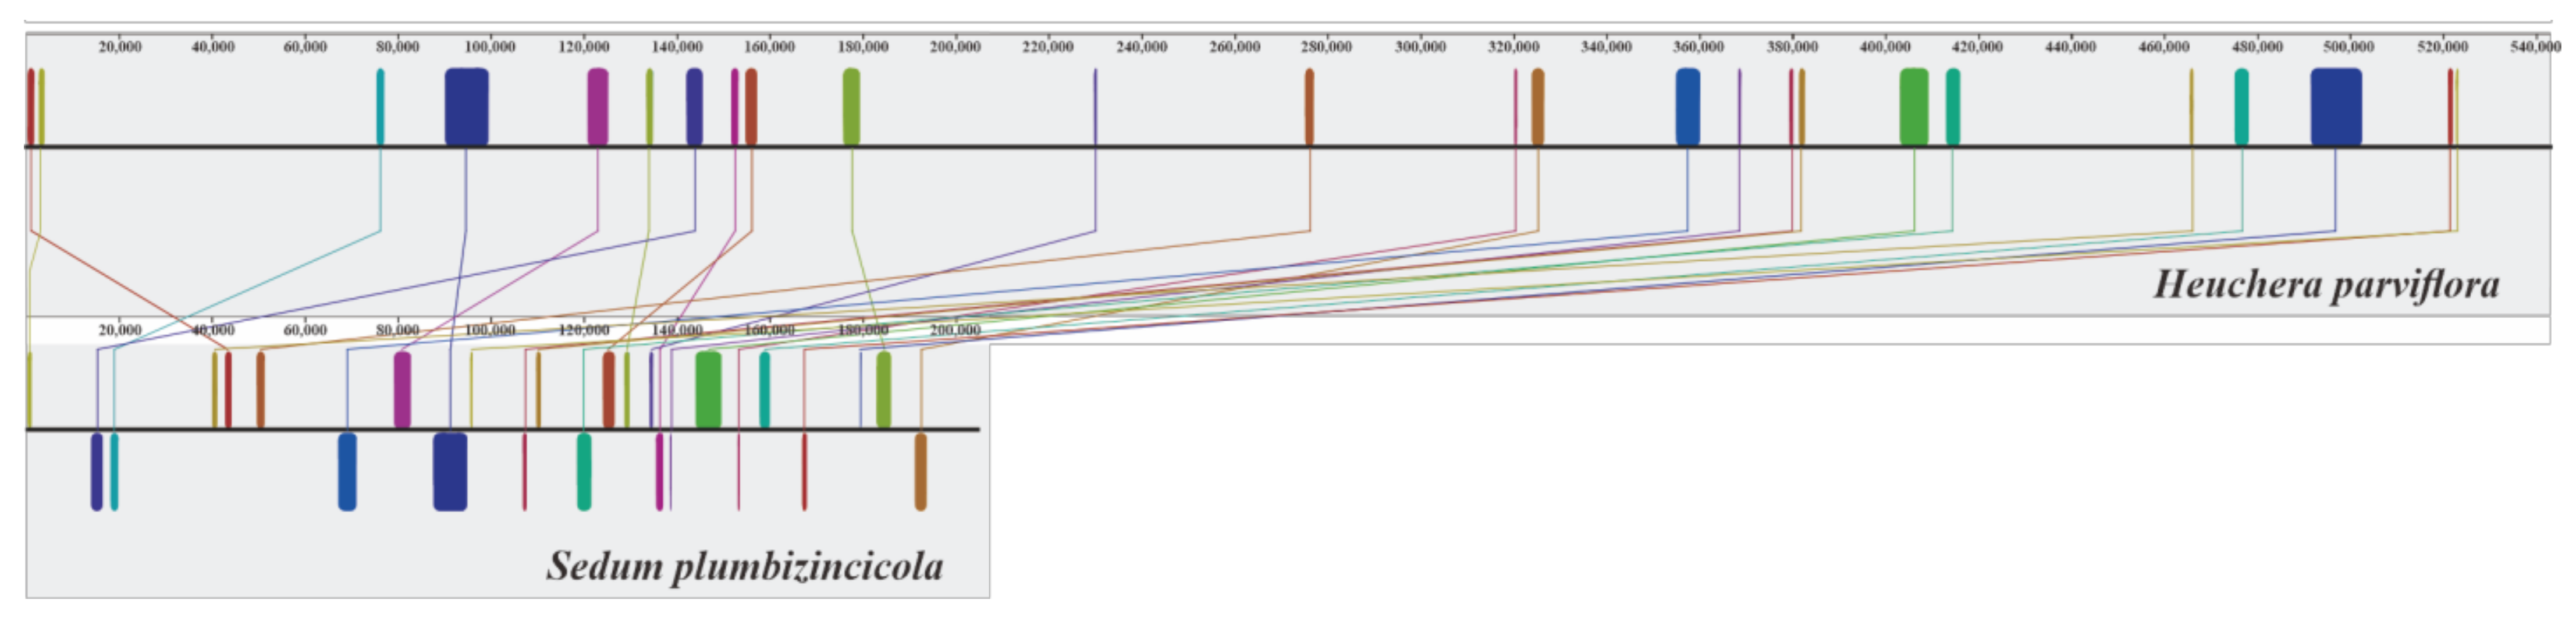
Task: Select brown reverse Sedum block past 190,000
Action: click(921, 472)
